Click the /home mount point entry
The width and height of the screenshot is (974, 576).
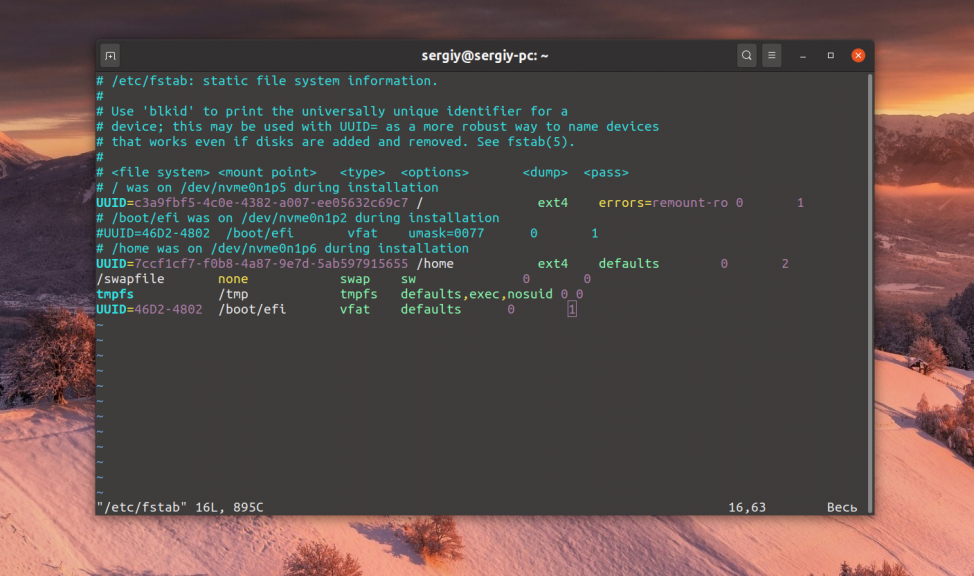click(x=434, y=264)
